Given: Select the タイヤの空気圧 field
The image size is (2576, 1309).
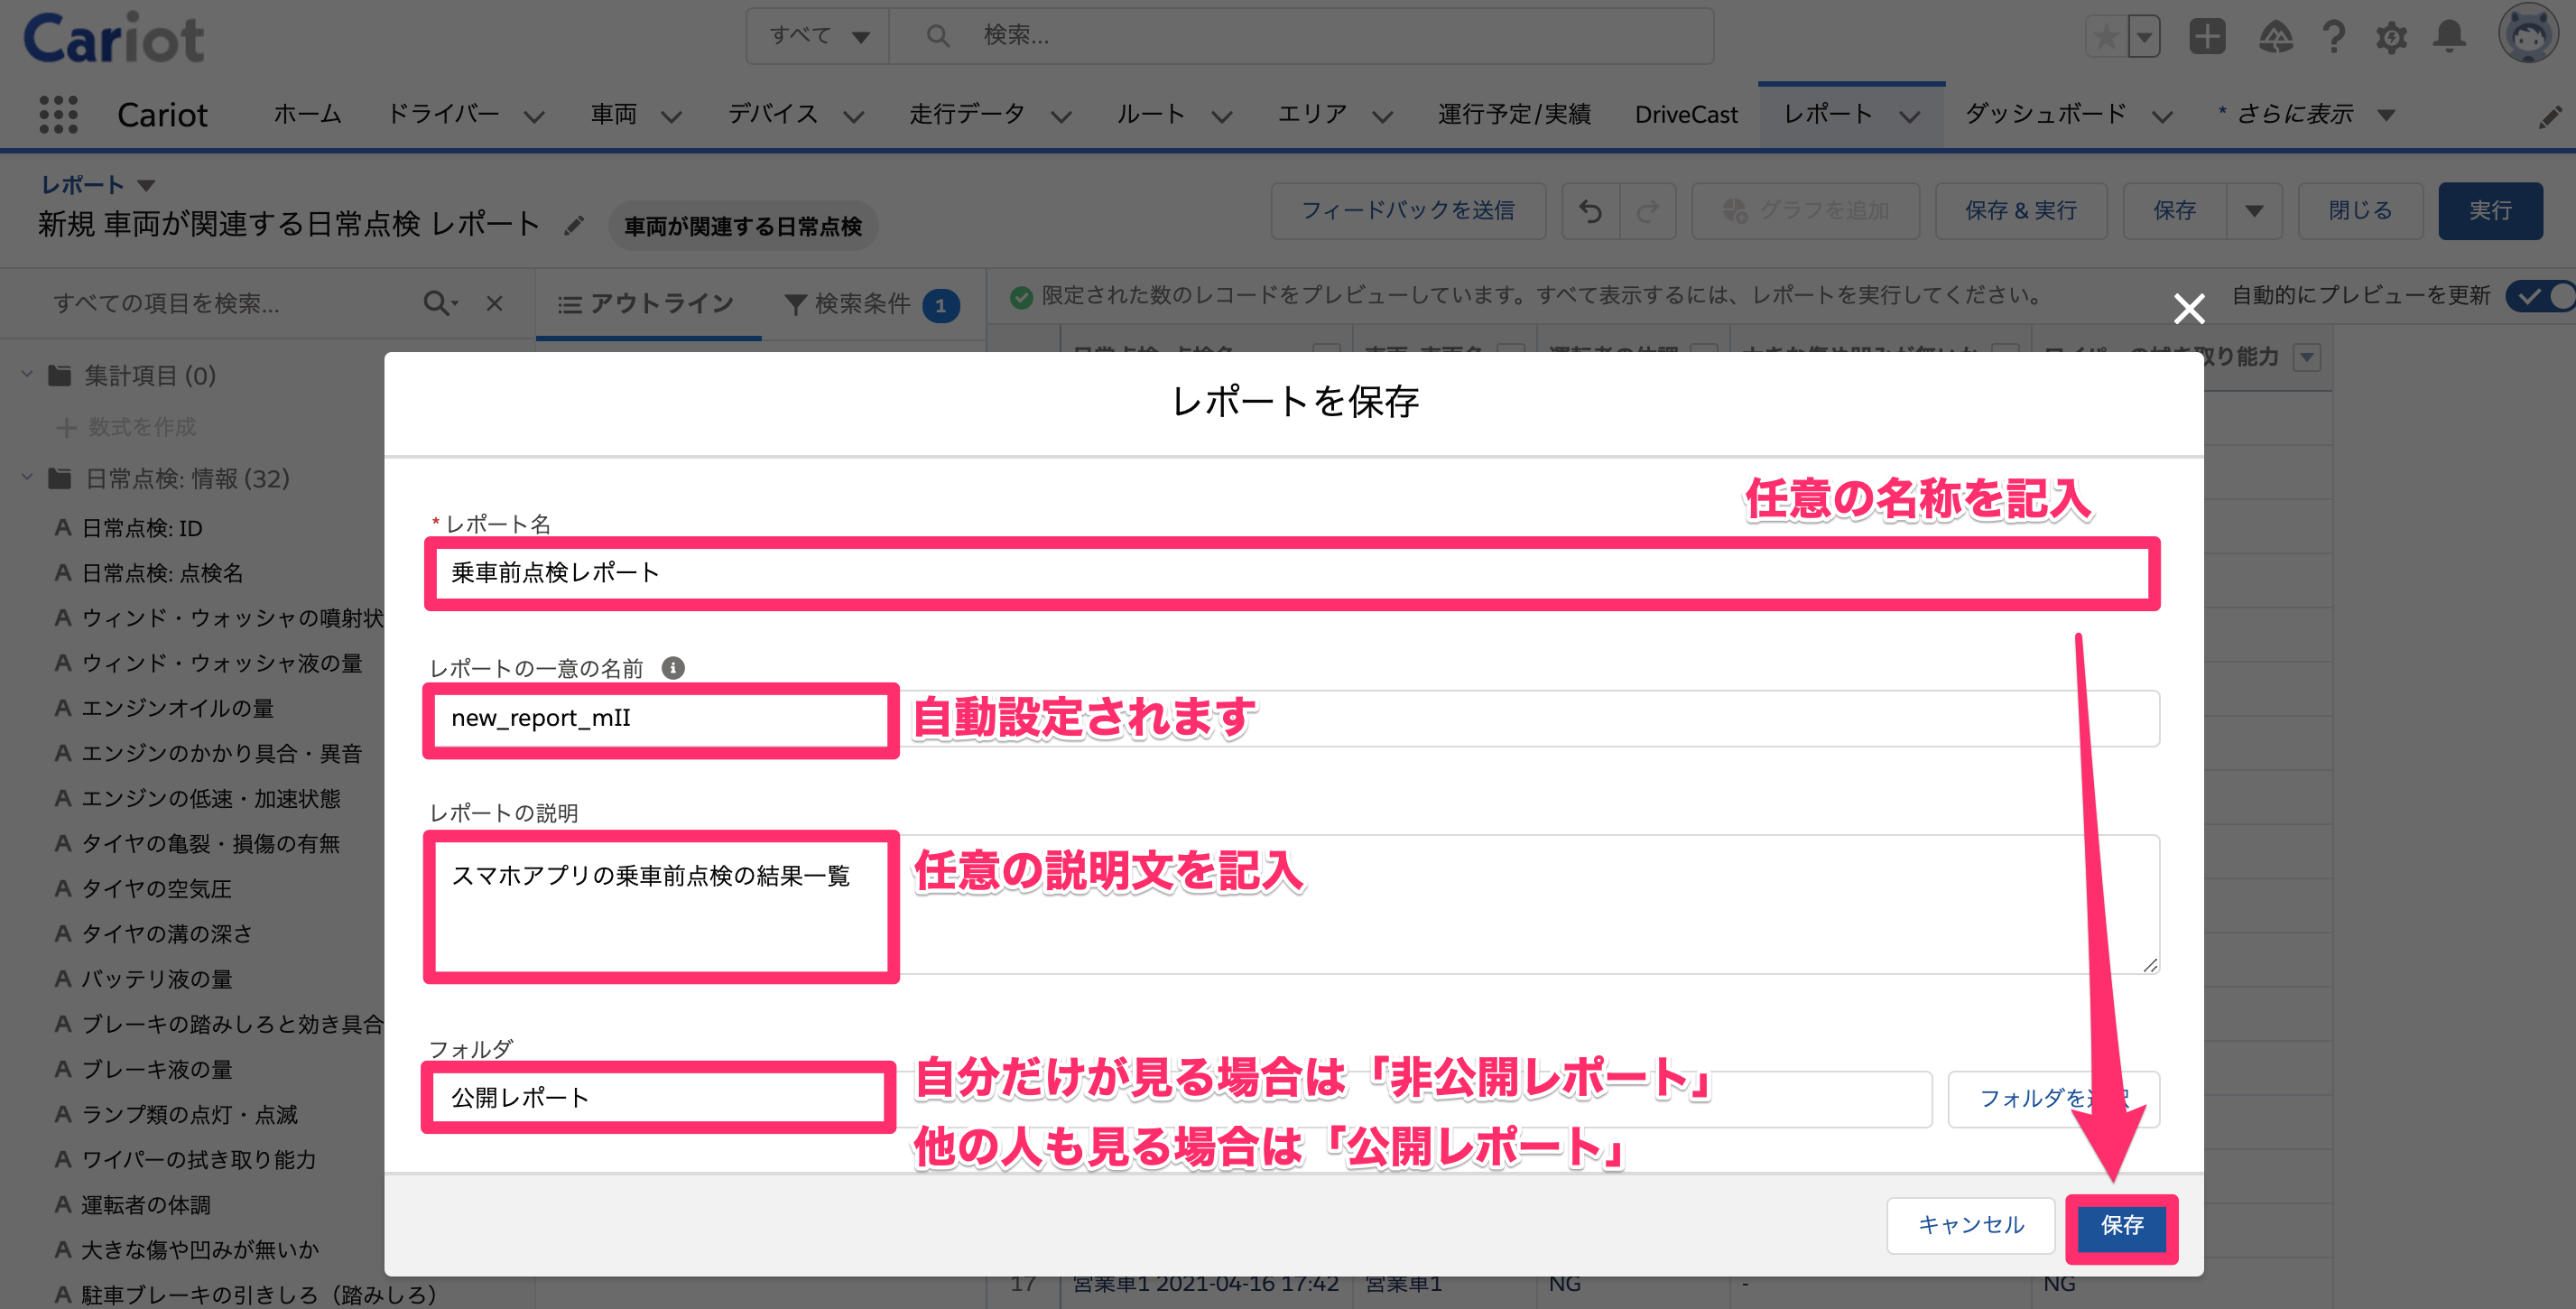Looking at the screenshot, I should (x=156, y=888).
